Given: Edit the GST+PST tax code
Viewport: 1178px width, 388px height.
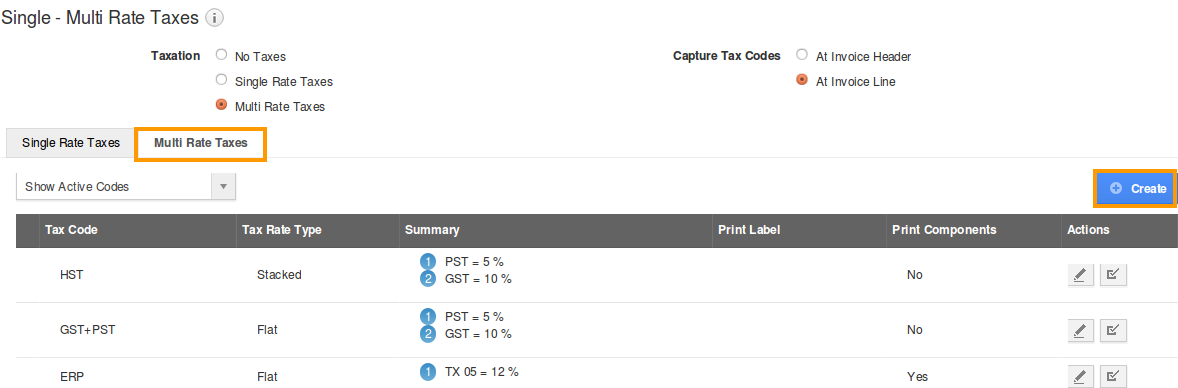Looking at the screenshot, I should tap(1080, 330).
